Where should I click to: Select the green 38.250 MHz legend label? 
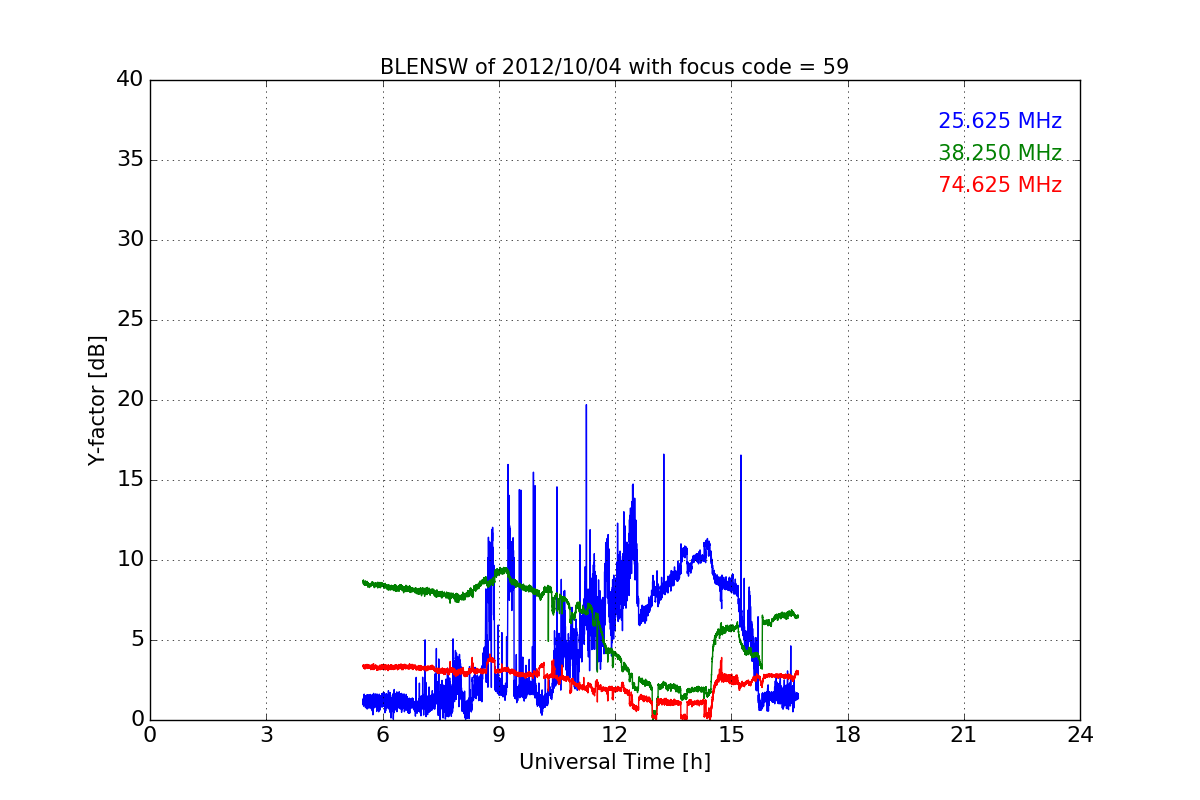1000,154
